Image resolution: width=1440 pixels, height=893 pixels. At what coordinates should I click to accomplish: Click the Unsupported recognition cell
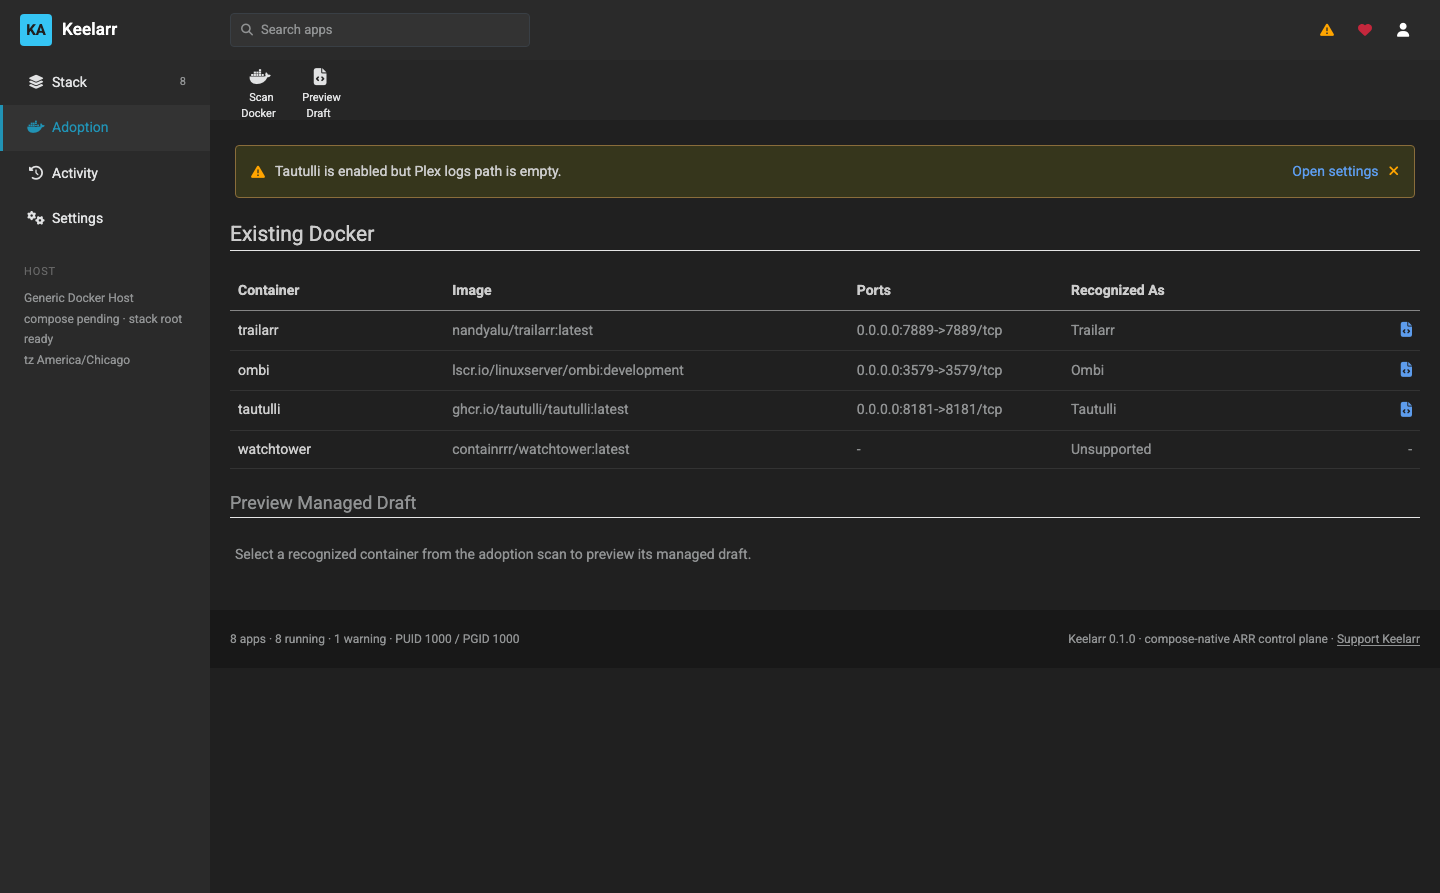point(1111,449)
